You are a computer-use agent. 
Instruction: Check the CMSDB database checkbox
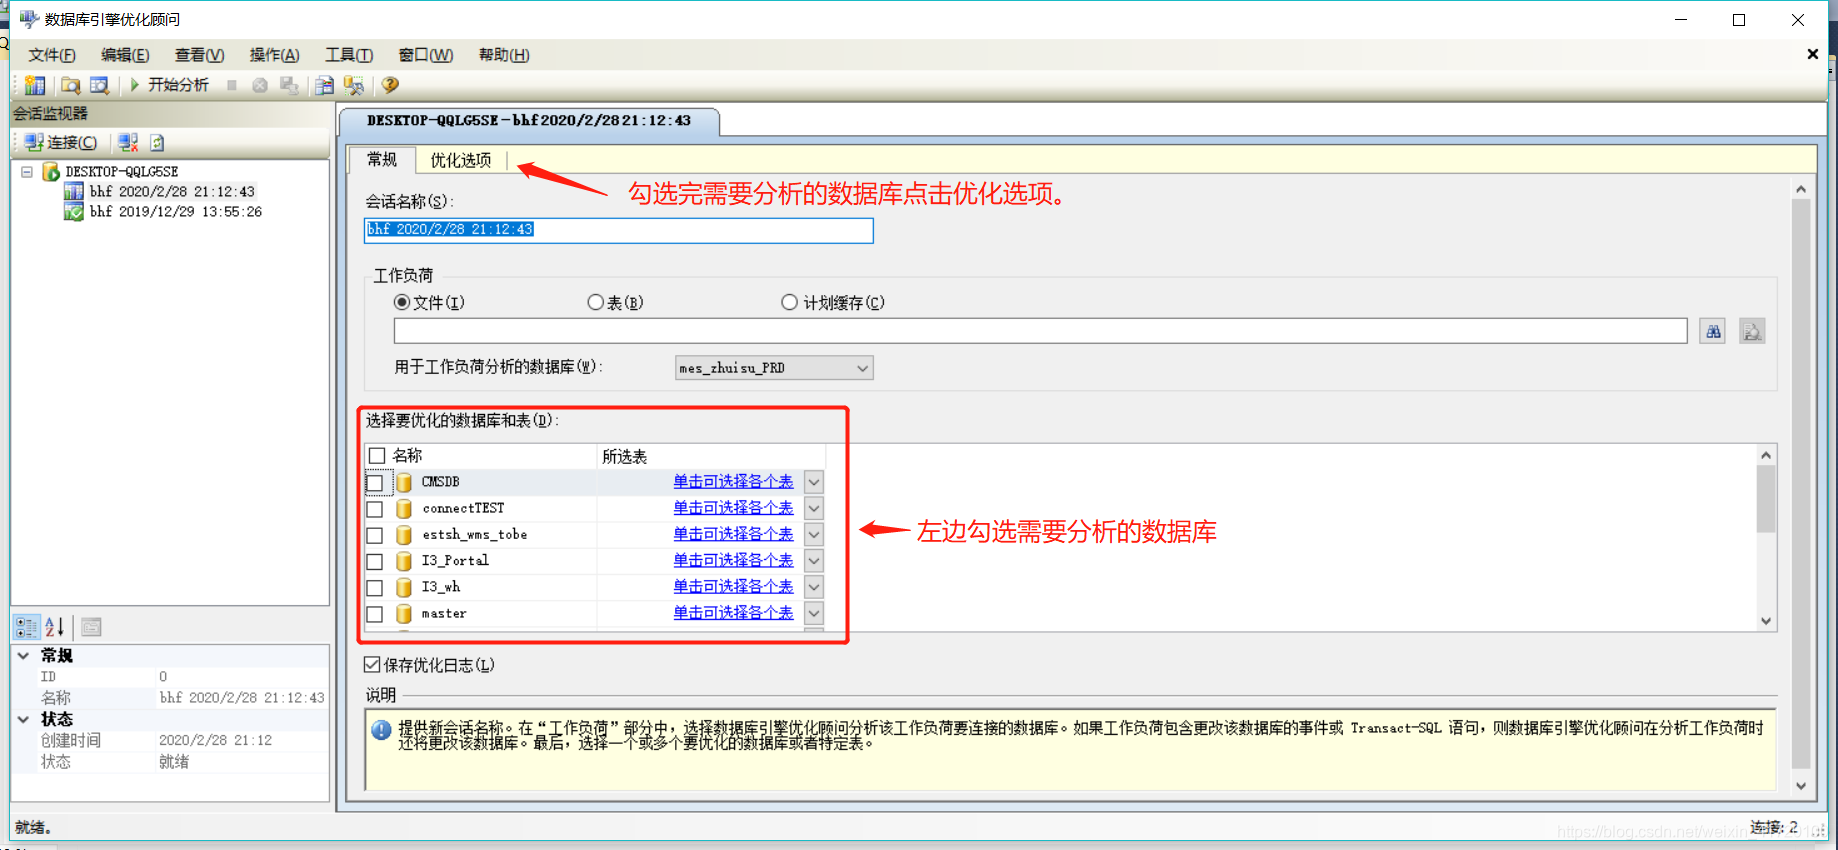375,483
